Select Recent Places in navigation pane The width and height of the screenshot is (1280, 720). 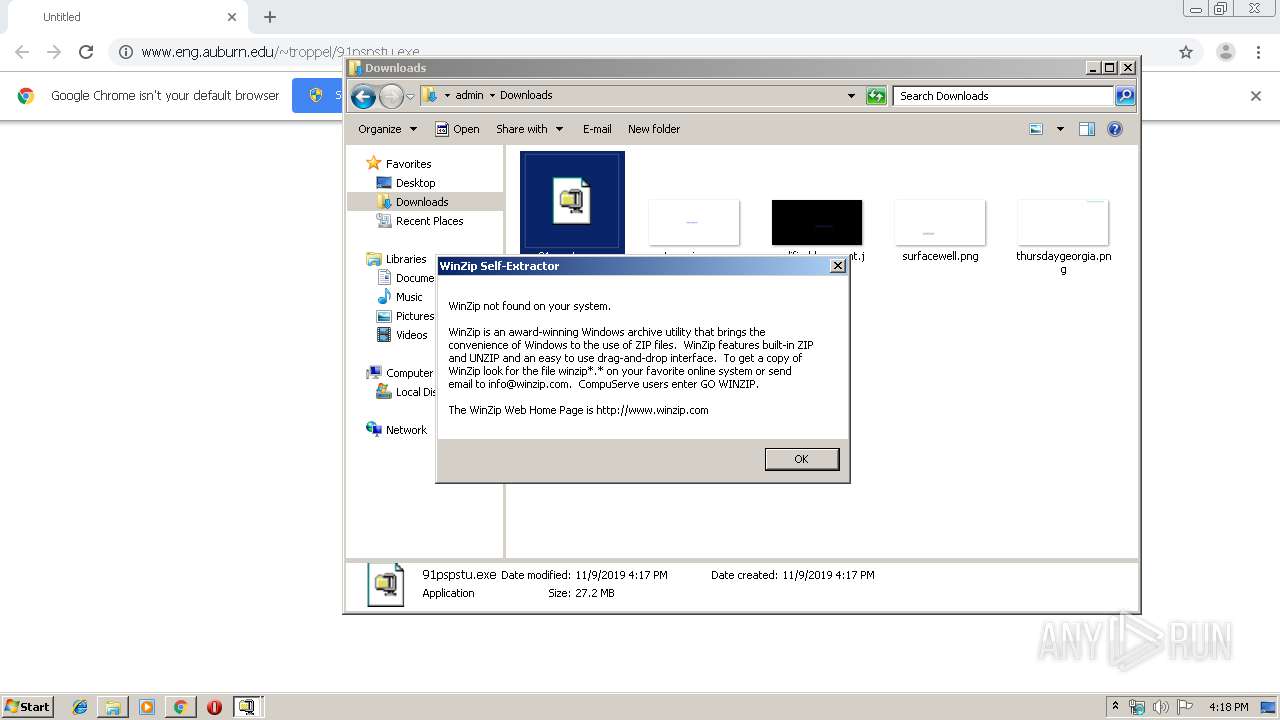coord(420,221)
